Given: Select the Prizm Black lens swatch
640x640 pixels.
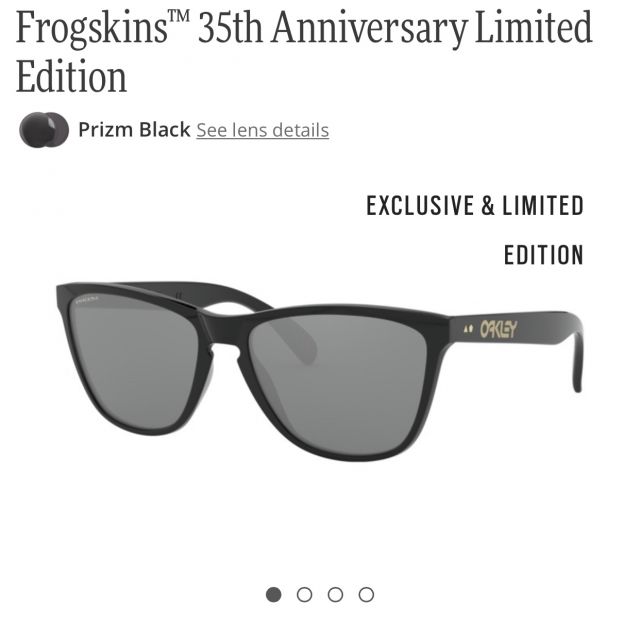Looking at the screenshot, I should point(44,130).
